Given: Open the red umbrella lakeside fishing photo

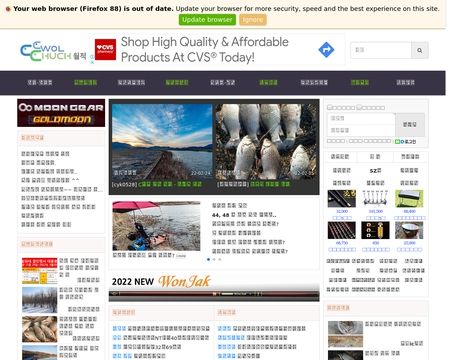Looking at the screenshot, I should (156, 226).
